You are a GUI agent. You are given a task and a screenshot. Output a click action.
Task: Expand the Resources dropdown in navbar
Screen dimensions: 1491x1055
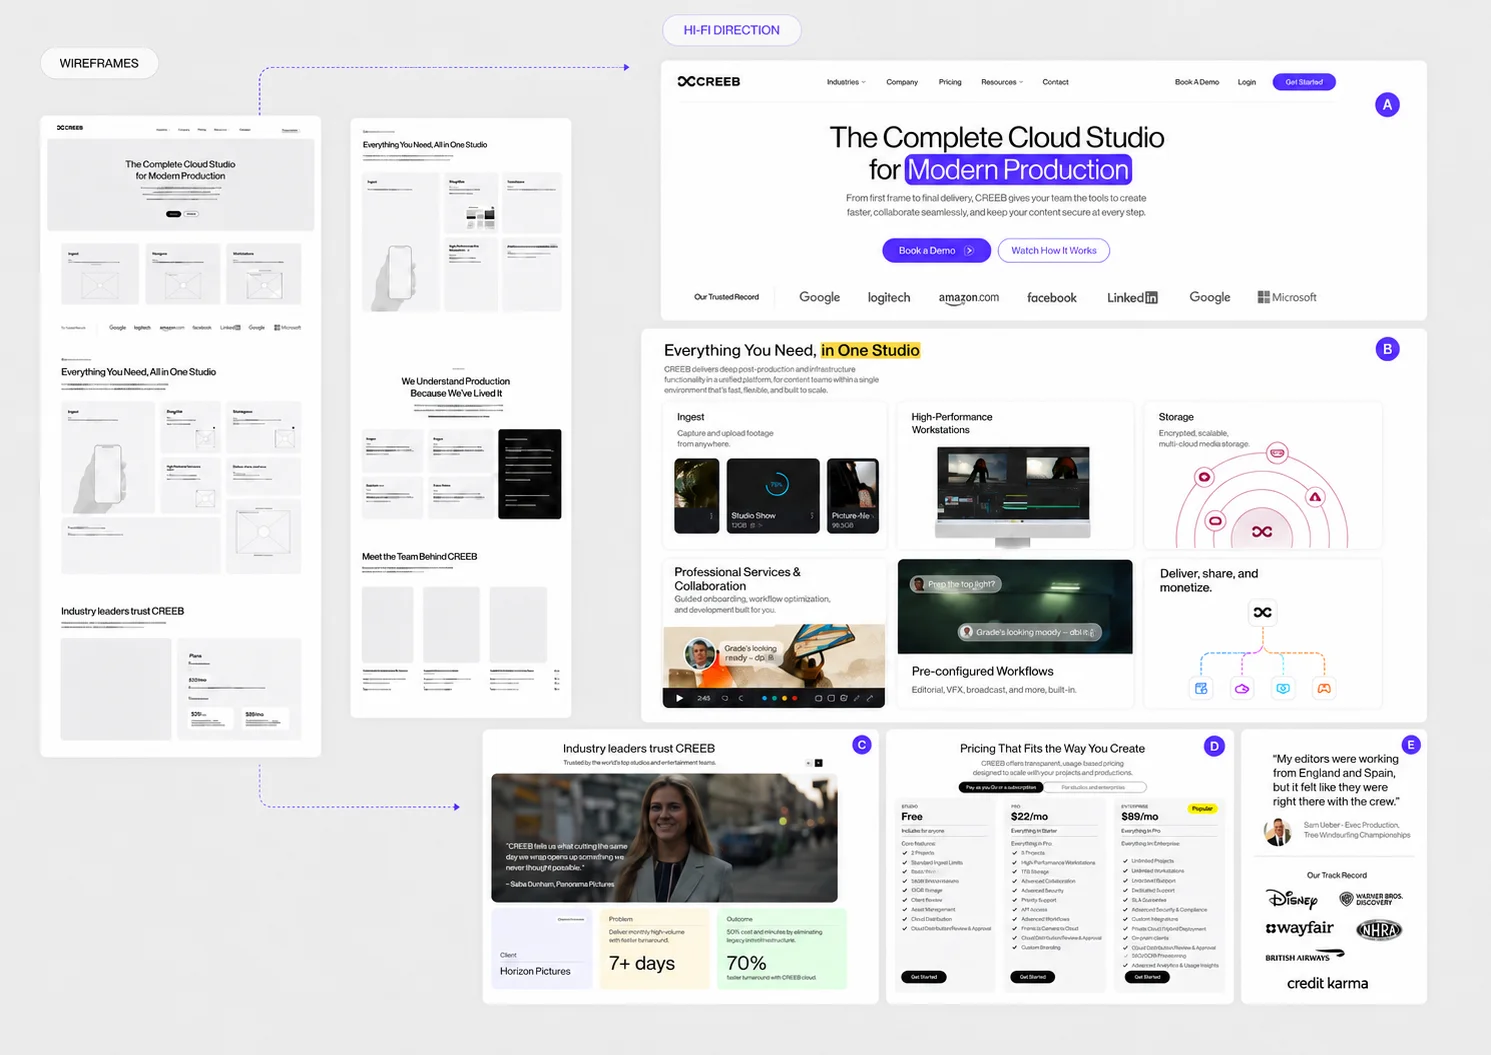pyautogui.click(x=1002, y=82)
